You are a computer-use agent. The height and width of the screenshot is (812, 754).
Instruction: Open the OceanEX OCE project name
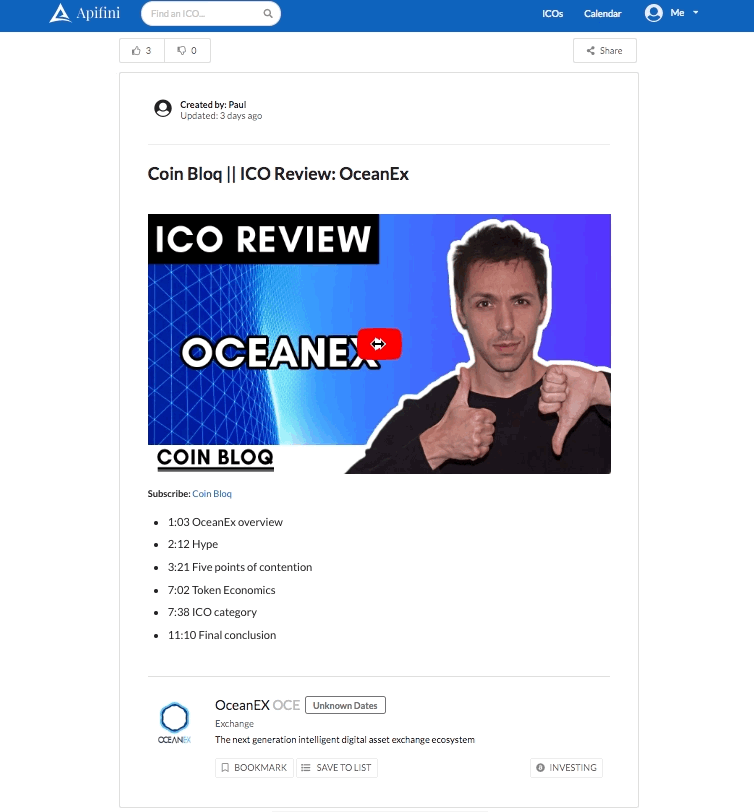257,705
